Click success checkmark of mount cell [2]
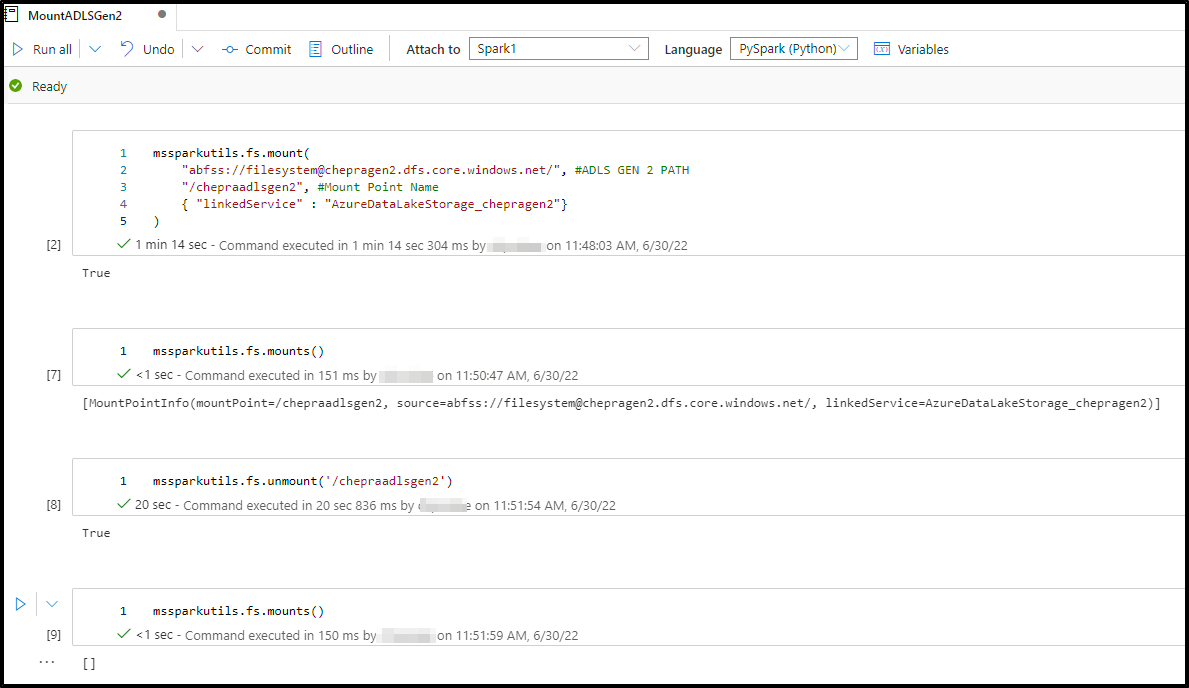Image resolution: width=1189 pixels, height=688 pixels. [124, 244]
